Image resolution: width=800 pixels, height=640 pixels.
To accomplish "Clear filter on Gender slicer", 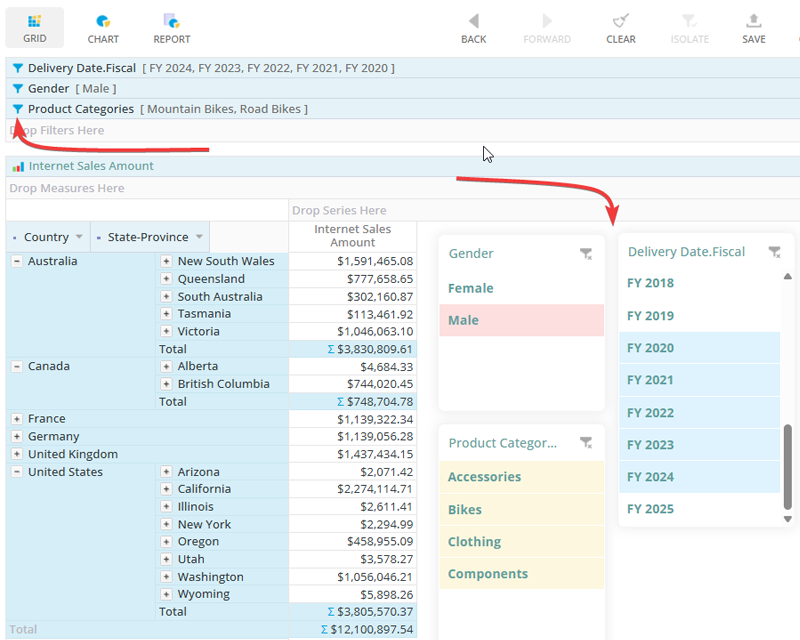I will point(586,254).
